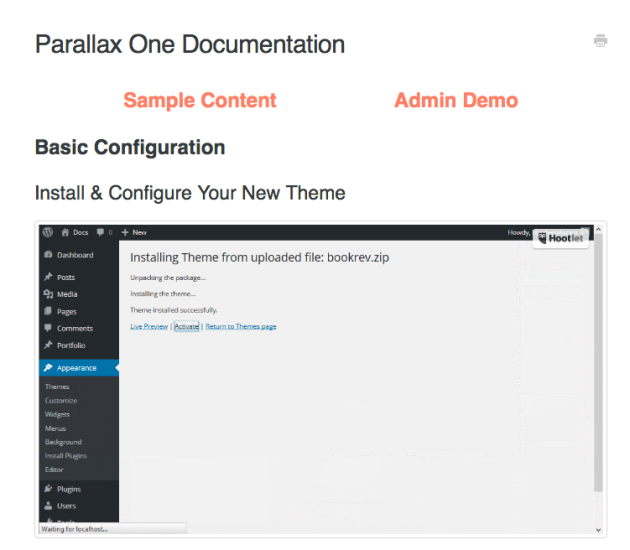
Task: Click the Basic Configuration heading
Action: (130, 147)
